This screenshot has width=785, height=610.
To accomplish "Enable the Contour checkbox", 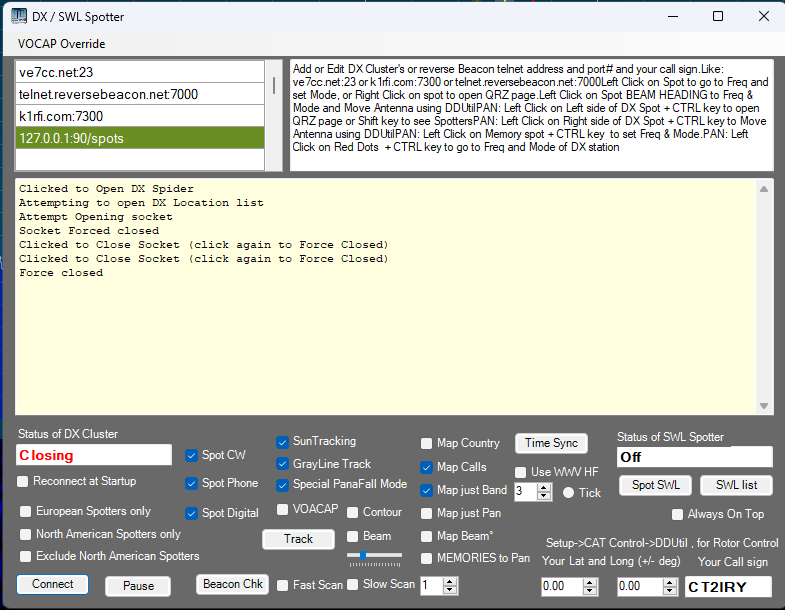I will (352, 512).
